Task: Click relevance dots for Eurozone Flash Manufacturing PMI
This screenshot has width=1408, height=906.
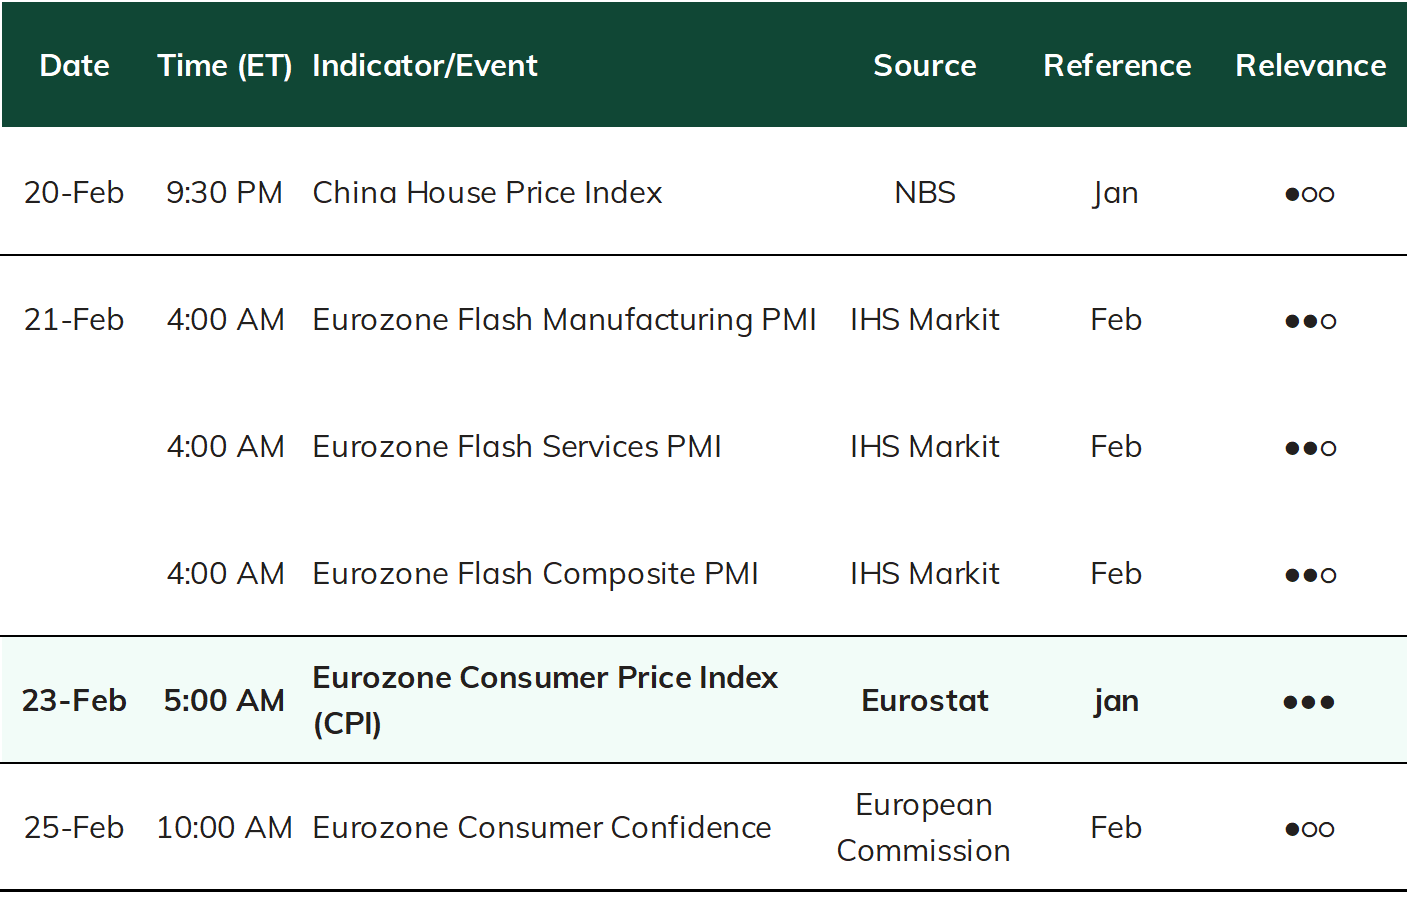Action: (1310, 321)
